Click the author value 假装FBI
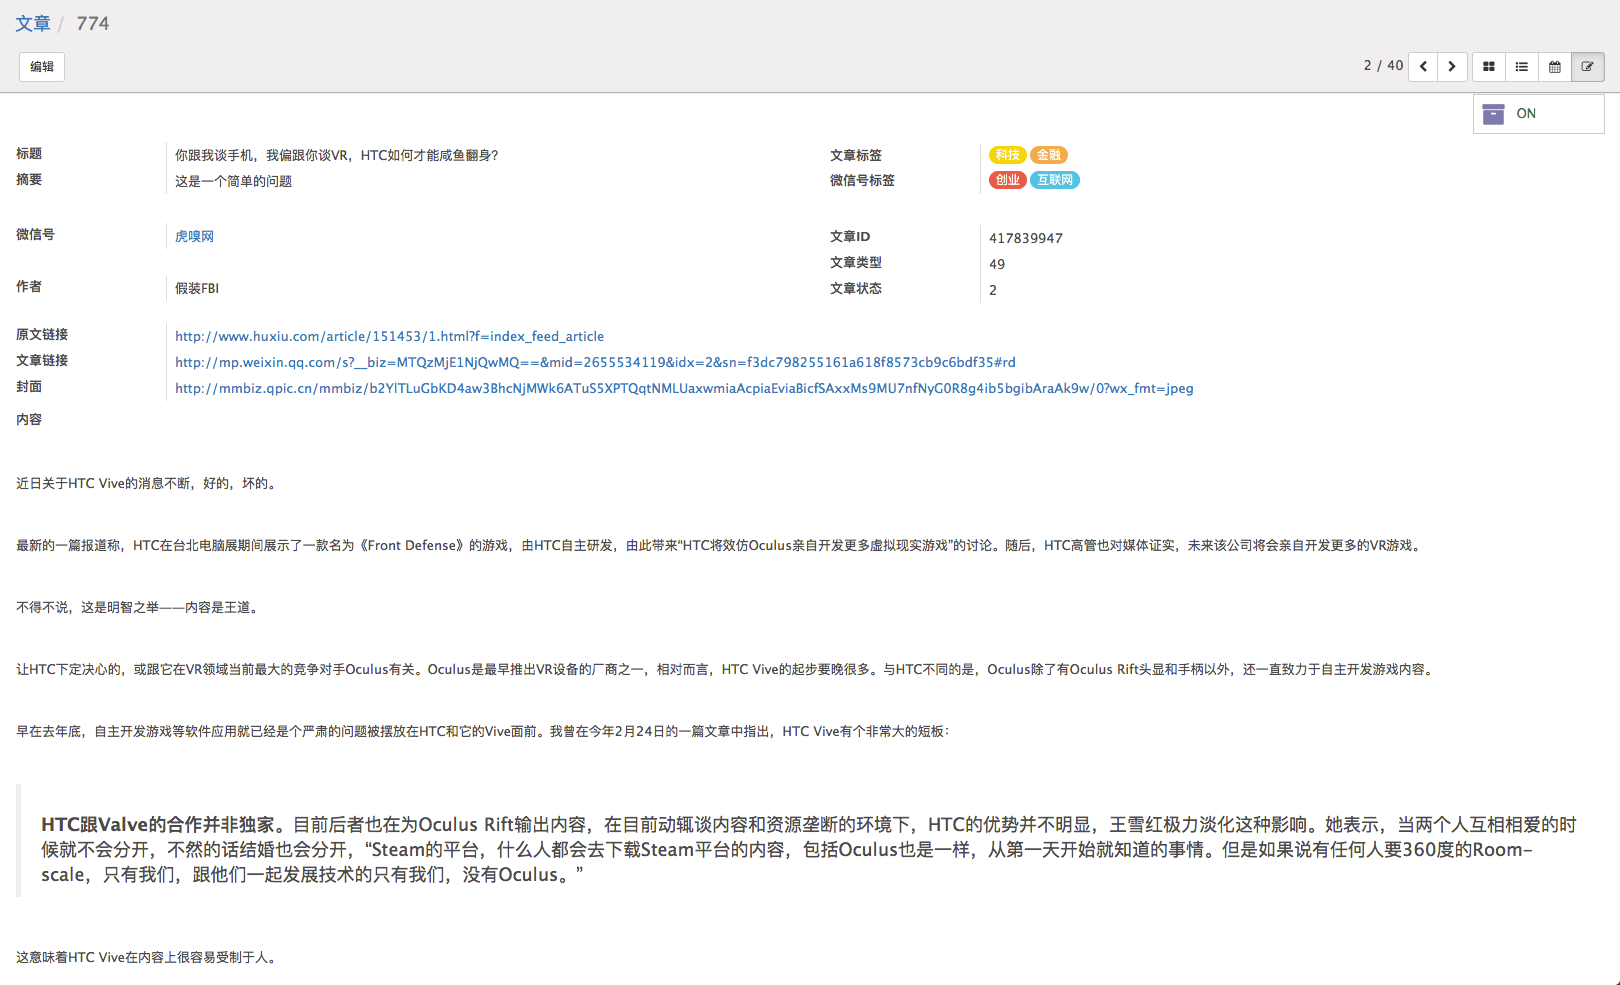The width and height of the screenshot is (1620, 985). click(x=197, y=288)
